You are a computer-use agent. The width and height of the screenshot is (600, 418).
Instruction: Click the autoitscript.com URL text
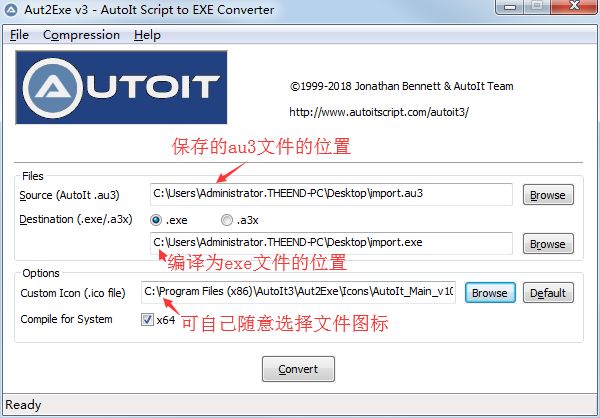click(x=379, y=112)
